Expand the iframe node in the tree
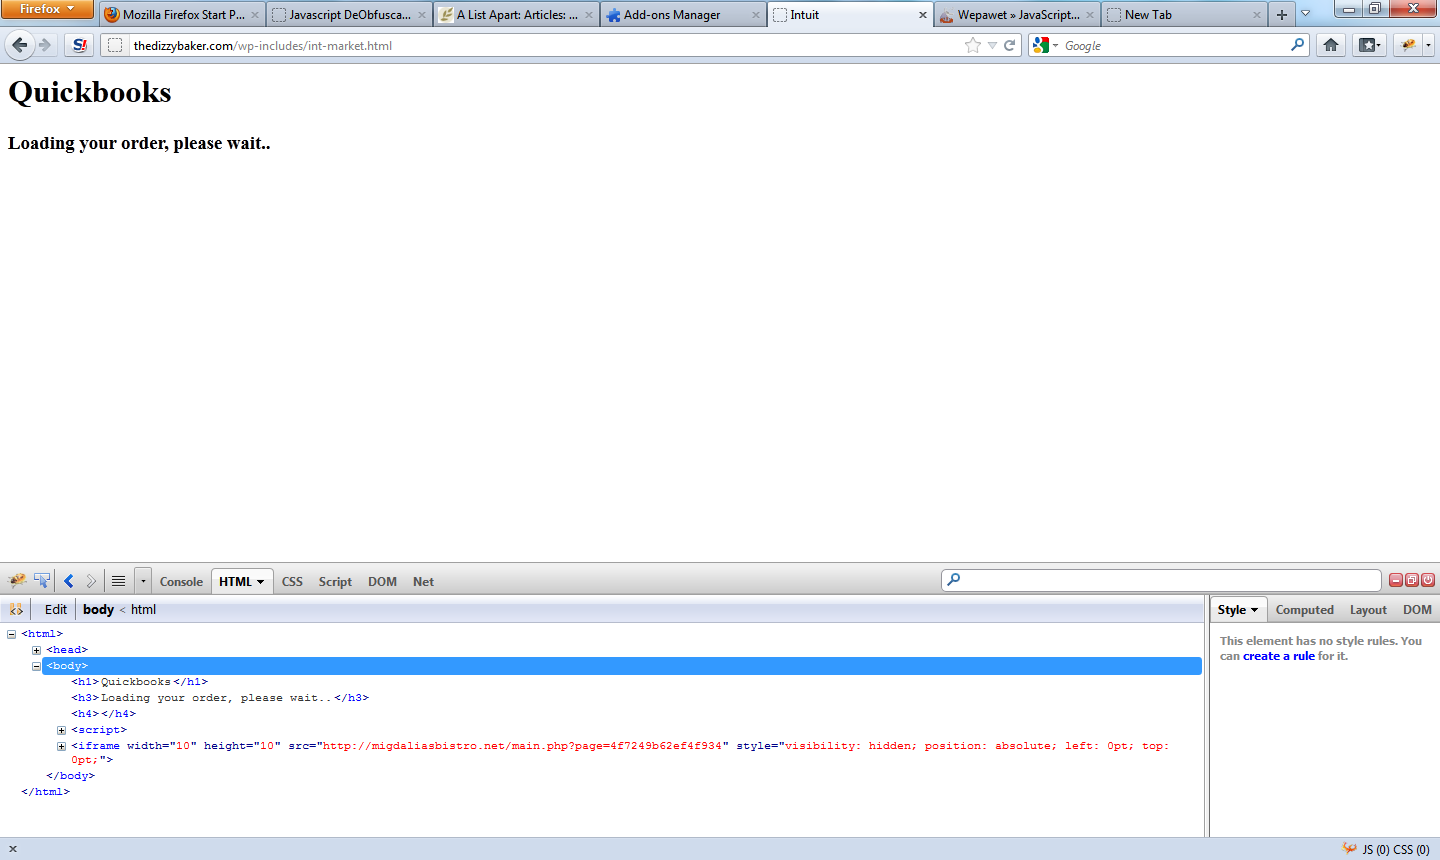 coord(61,746)
